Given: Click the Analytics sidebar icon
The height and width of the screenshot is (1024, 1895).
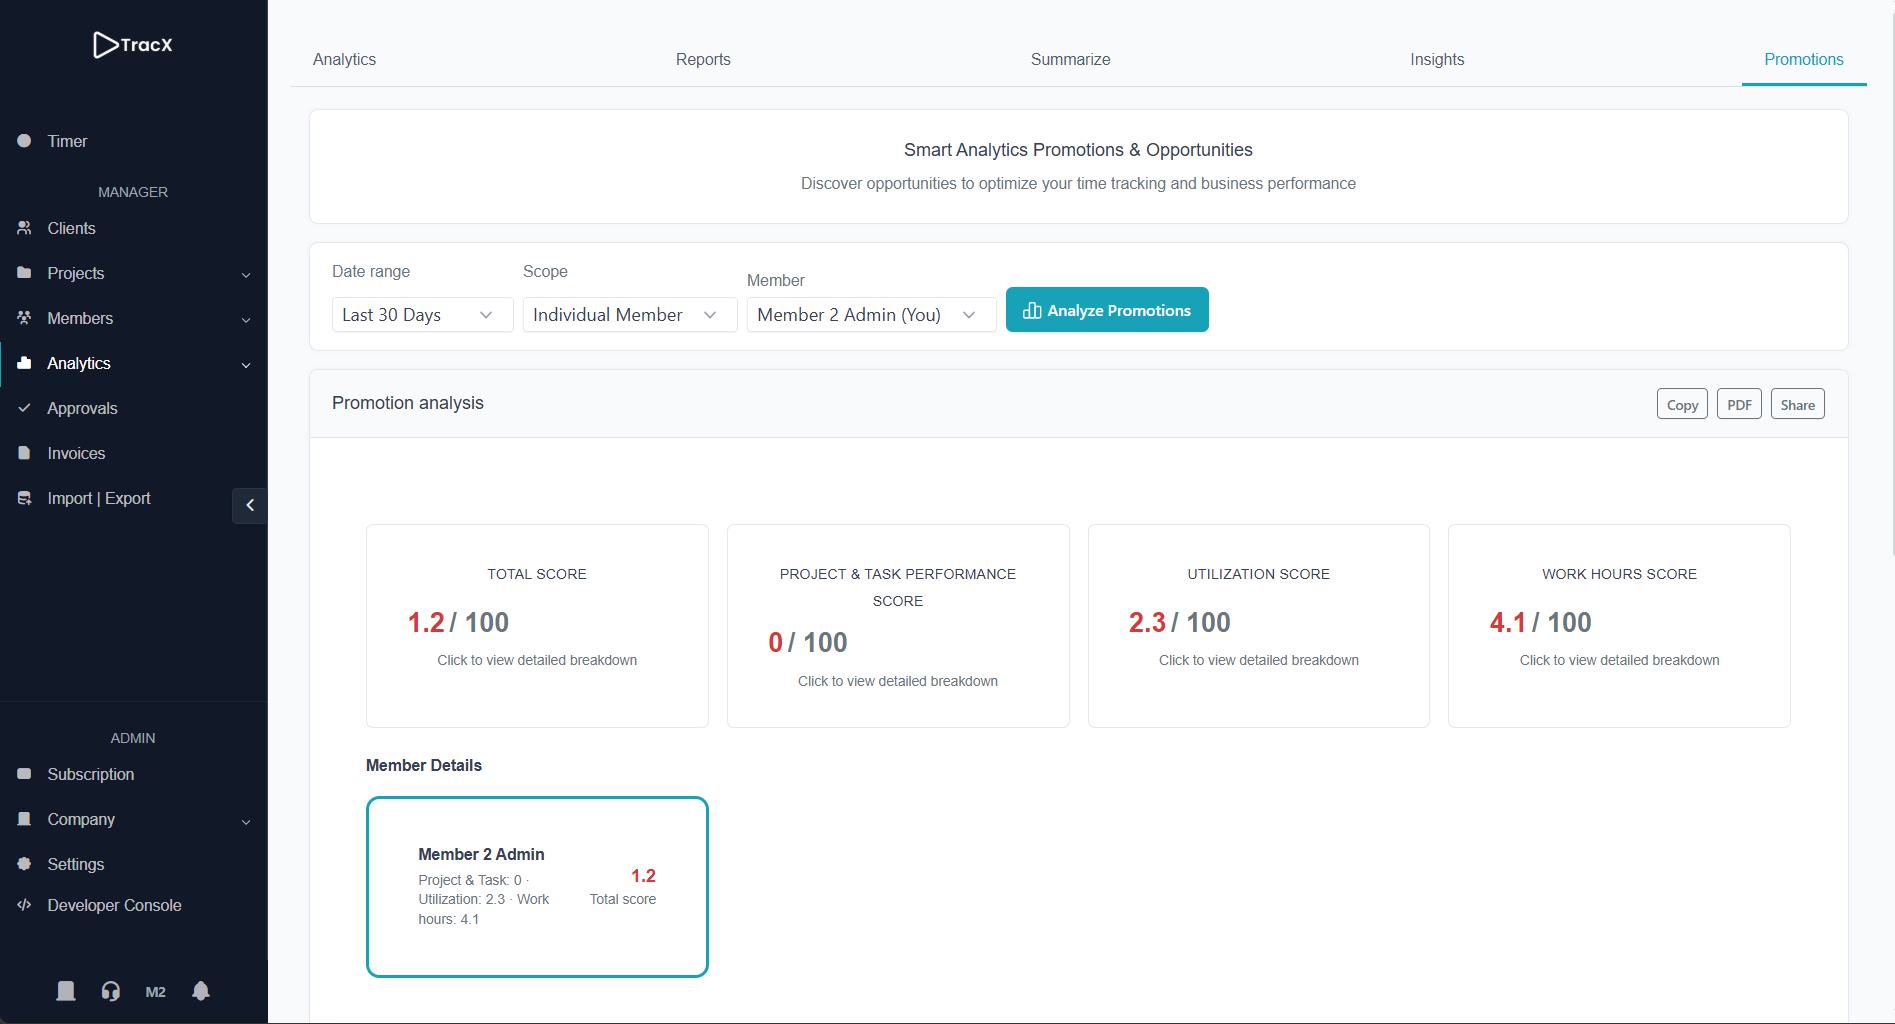Looking at the screenshot, I should pos(24,363).
